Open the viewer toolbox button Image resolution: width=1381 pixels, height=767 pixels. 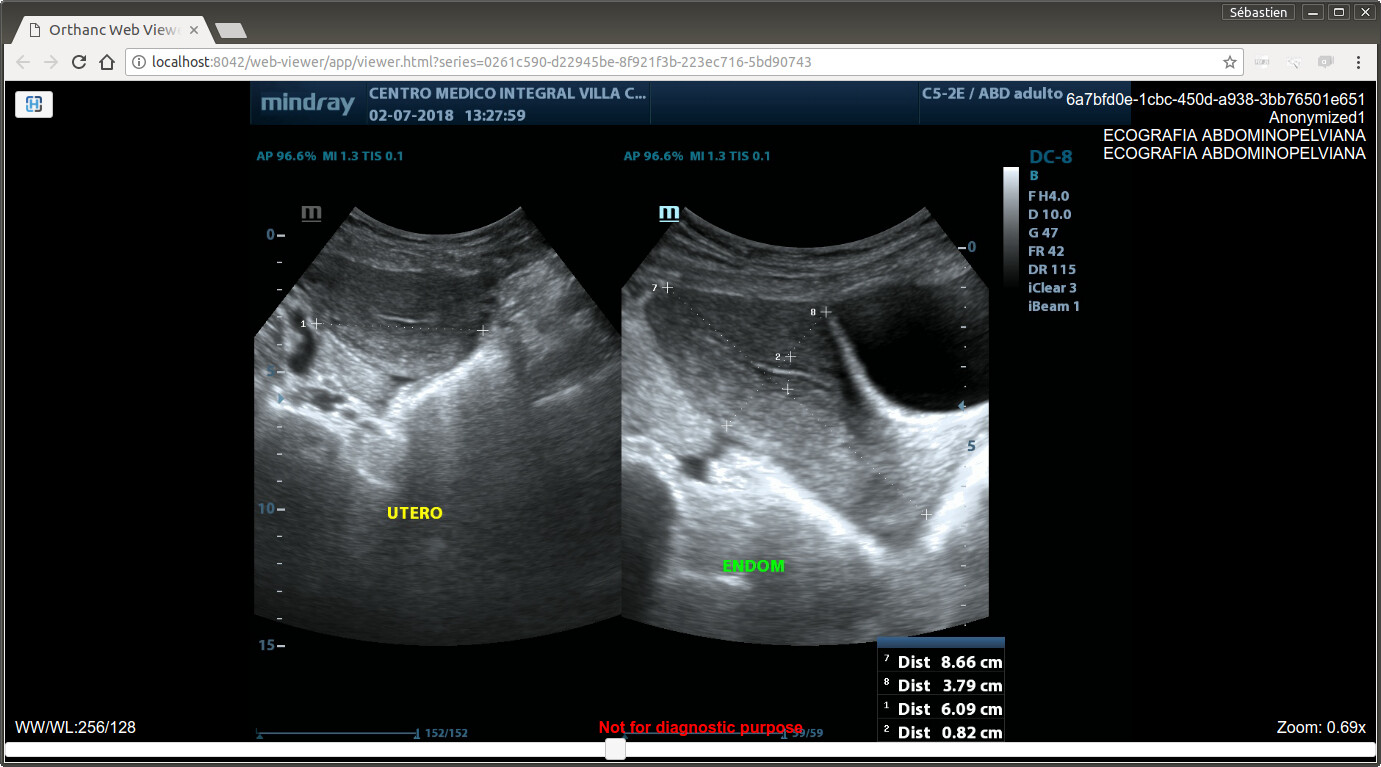(33, 104)
